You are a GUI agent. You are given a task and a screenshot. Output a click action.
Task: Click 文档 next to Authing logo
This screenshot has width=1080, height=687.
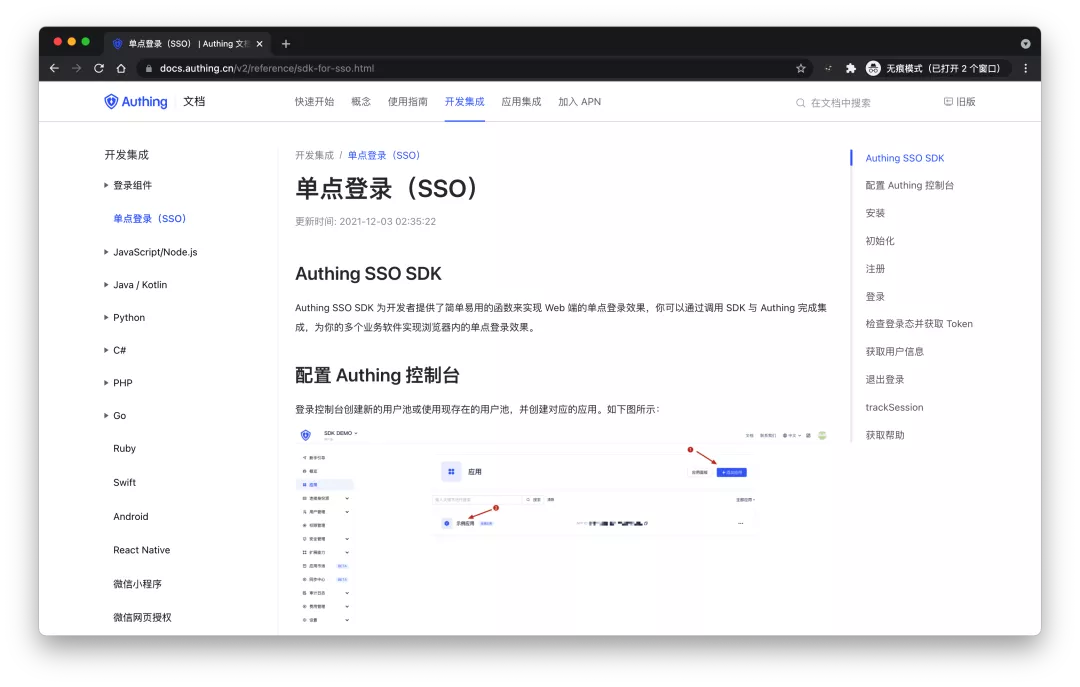[x=194, y=101]
